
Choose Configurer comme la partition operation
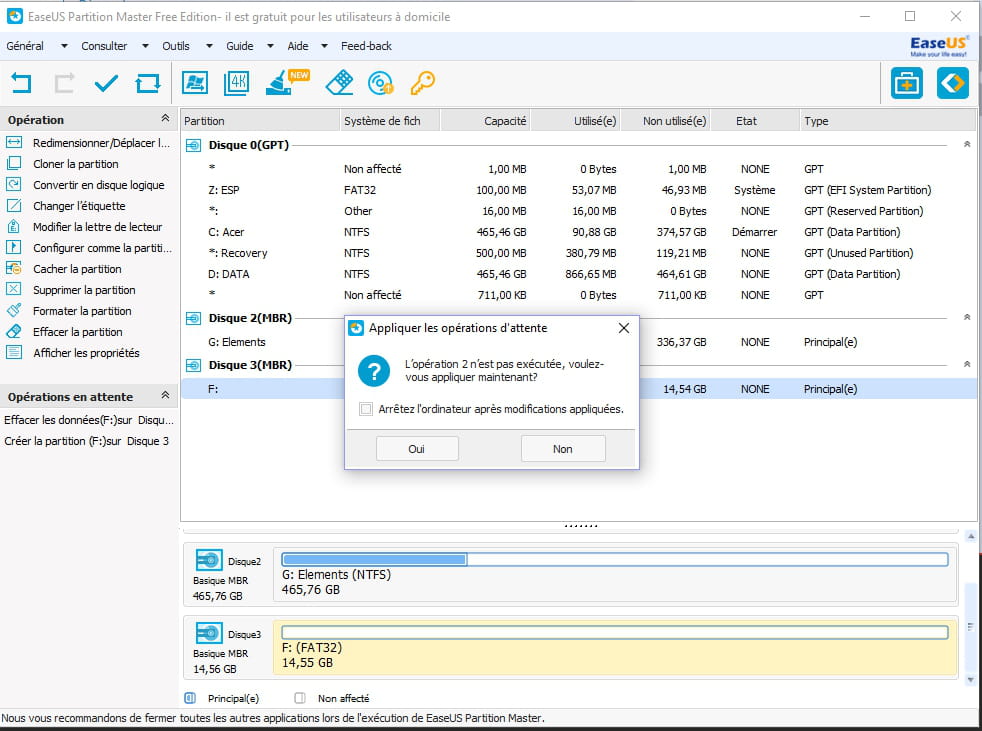88,248
